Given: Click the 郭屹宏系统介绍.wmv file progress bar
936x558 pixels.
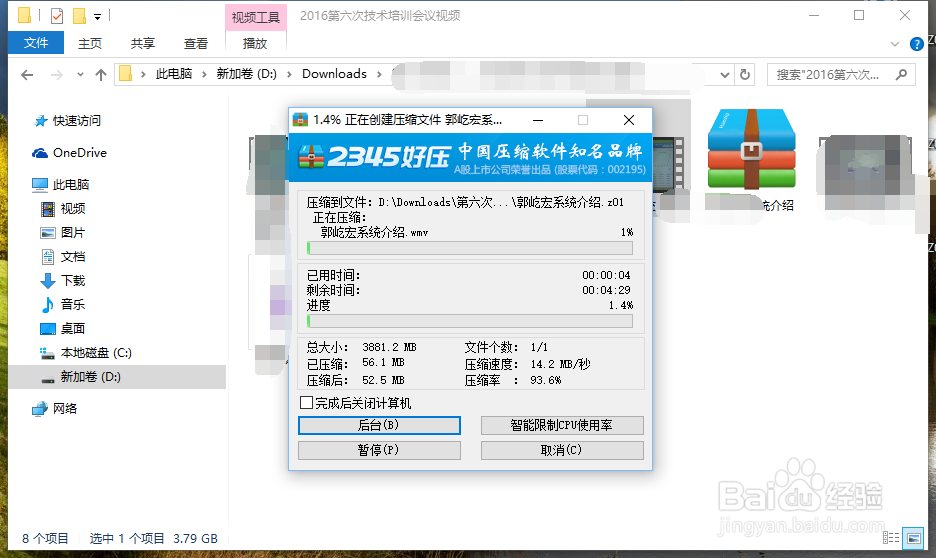Looking at the screenshot, I should coord(470,248).
